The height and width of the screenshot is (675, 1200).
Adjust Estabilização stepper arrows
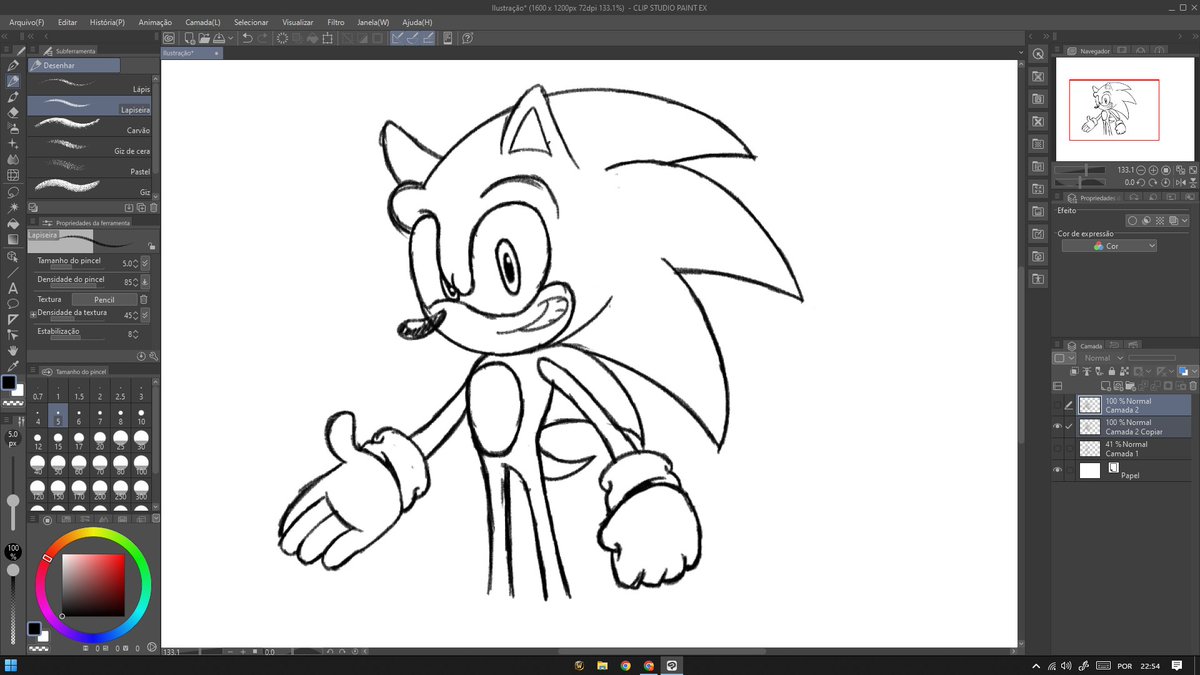click(x=137, y=334)
